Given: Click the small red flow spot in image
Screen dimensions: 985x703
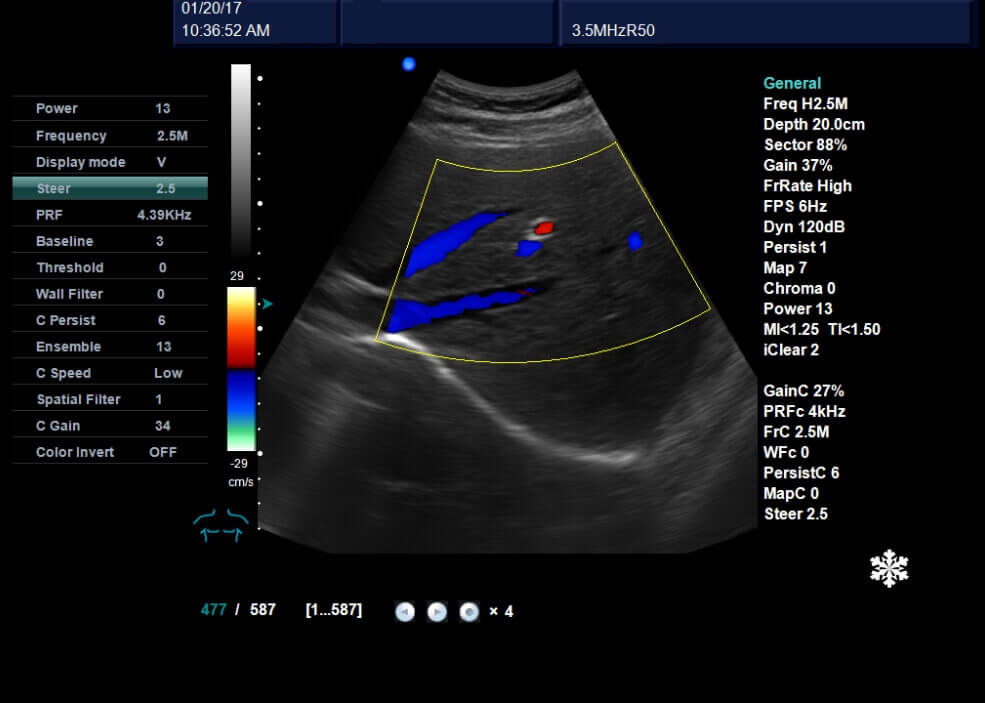Looking at the screenshot, I should 543,228.
